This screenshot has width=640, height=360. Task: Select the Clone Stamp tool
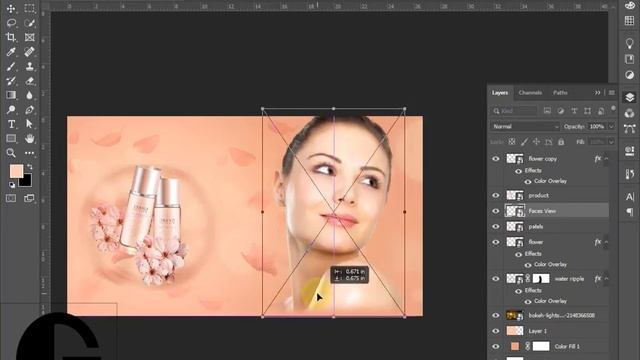(x=29, y=66)
